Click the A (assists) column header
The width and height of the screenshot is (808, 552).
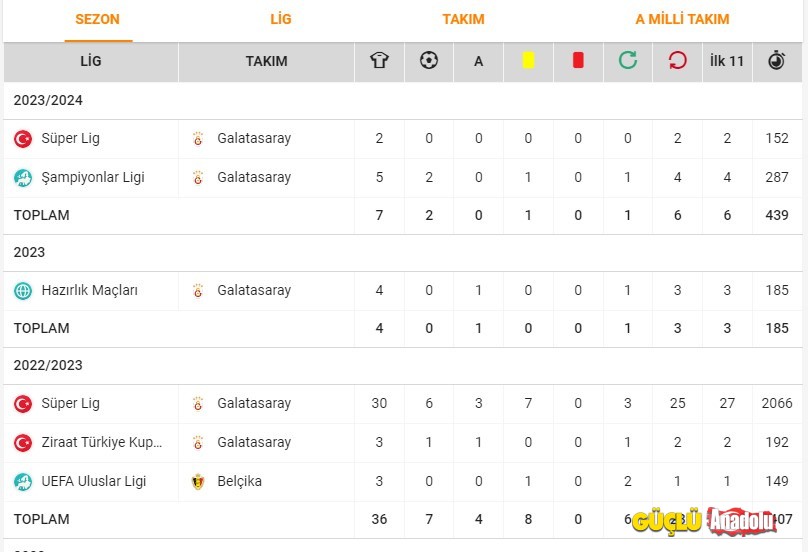coord(478,61)
